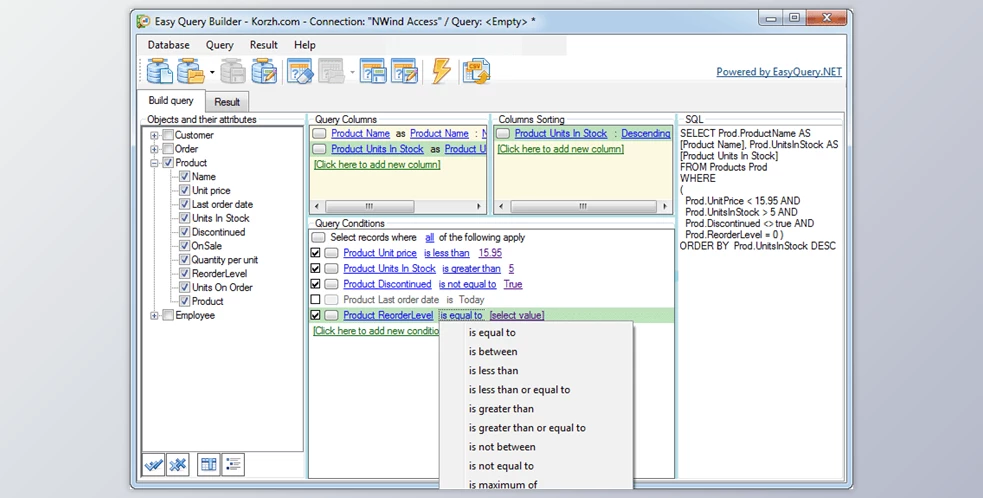Click the list view icon under the tree
983x498 pixels.
(233, 465)
